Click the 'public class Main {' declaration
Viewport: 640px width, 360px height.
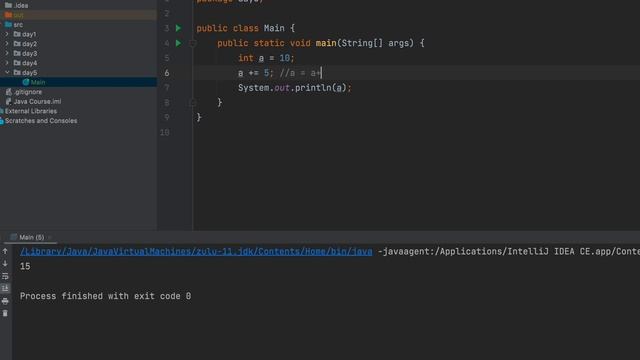246,28
